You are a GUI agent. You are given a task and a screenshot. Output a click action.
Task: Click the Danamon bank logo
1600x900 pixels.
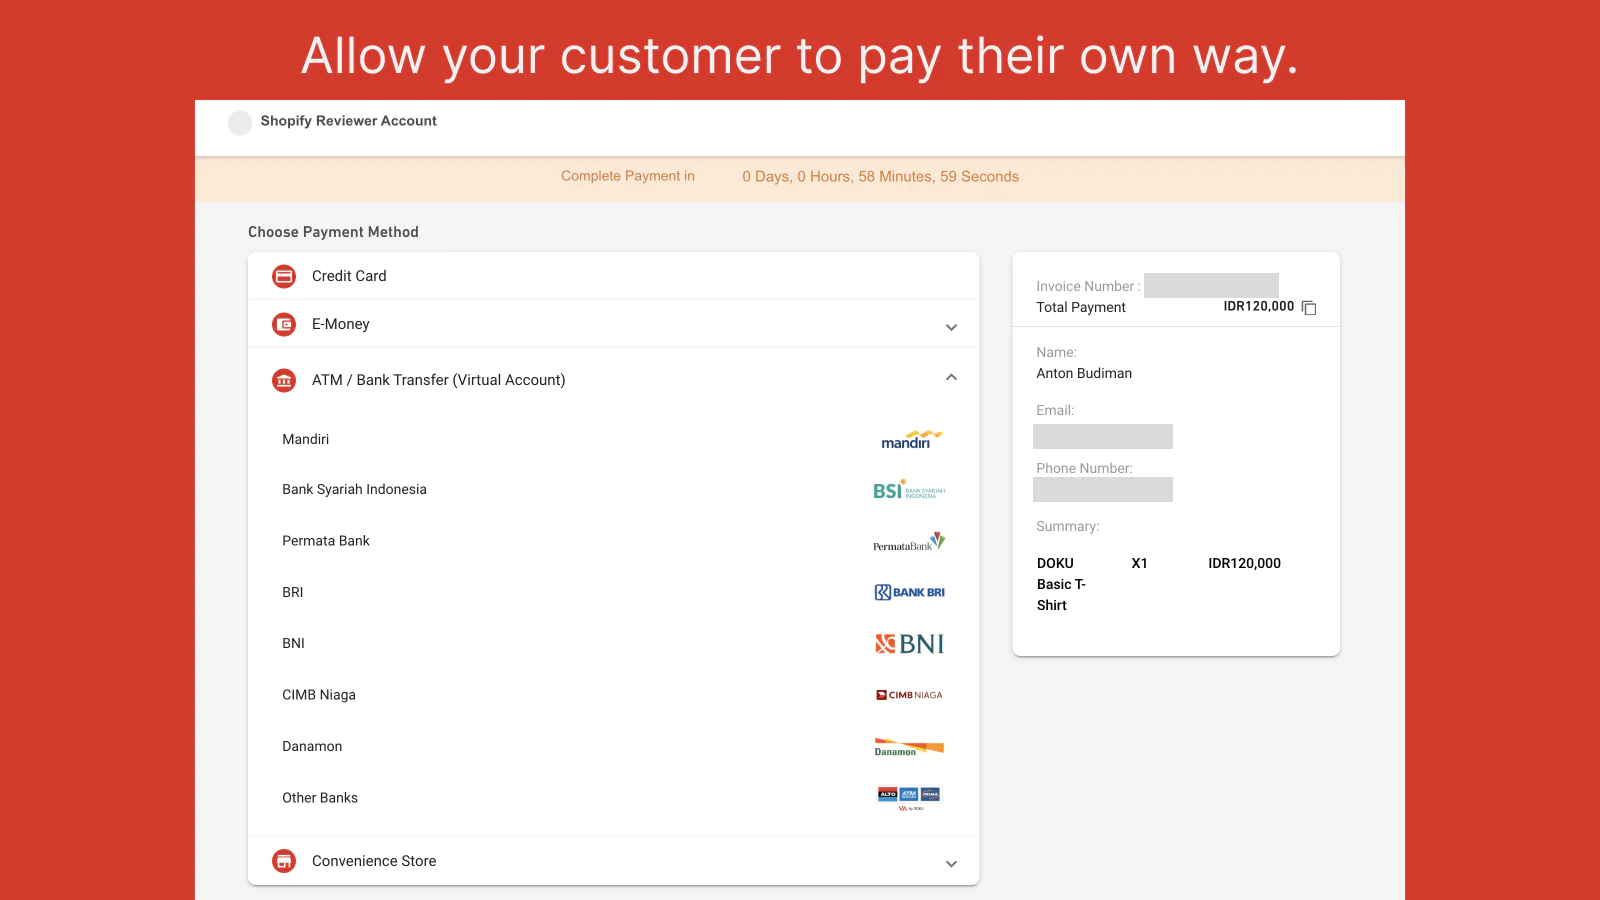909,748
